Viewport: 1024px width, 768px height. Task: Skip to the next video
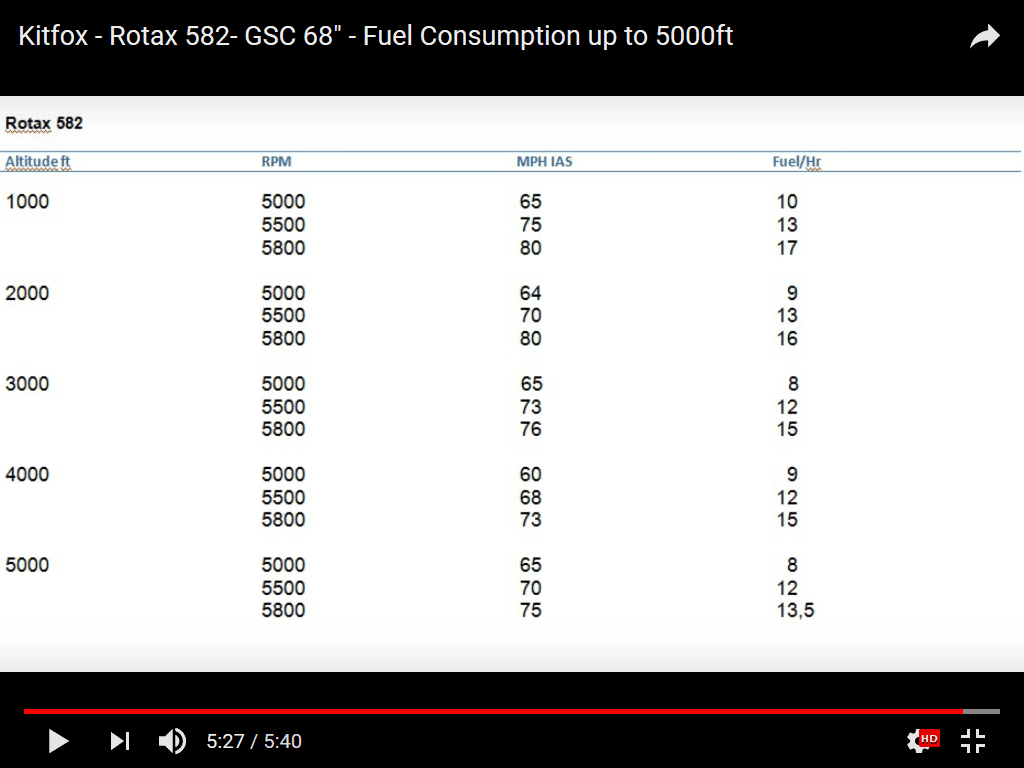[120, 741]
